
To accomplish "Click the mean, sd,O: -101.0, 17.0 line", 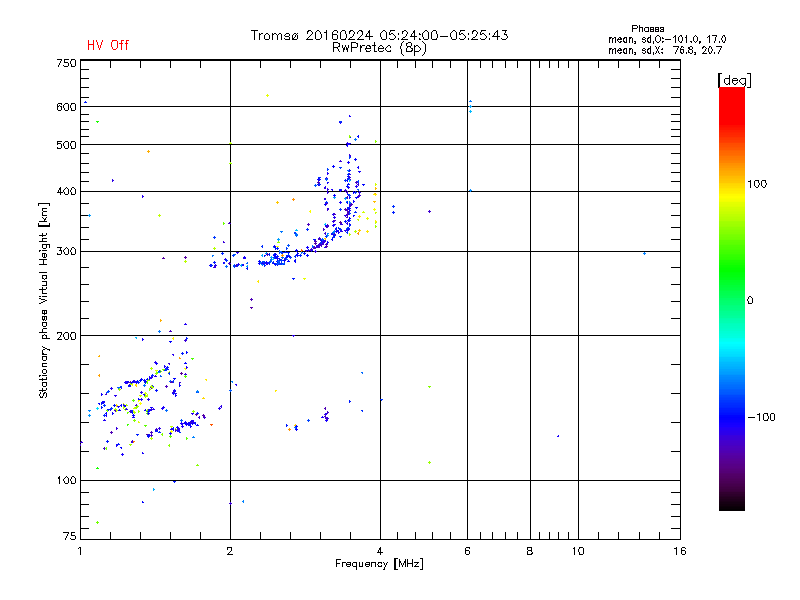I will coord(667,39).
